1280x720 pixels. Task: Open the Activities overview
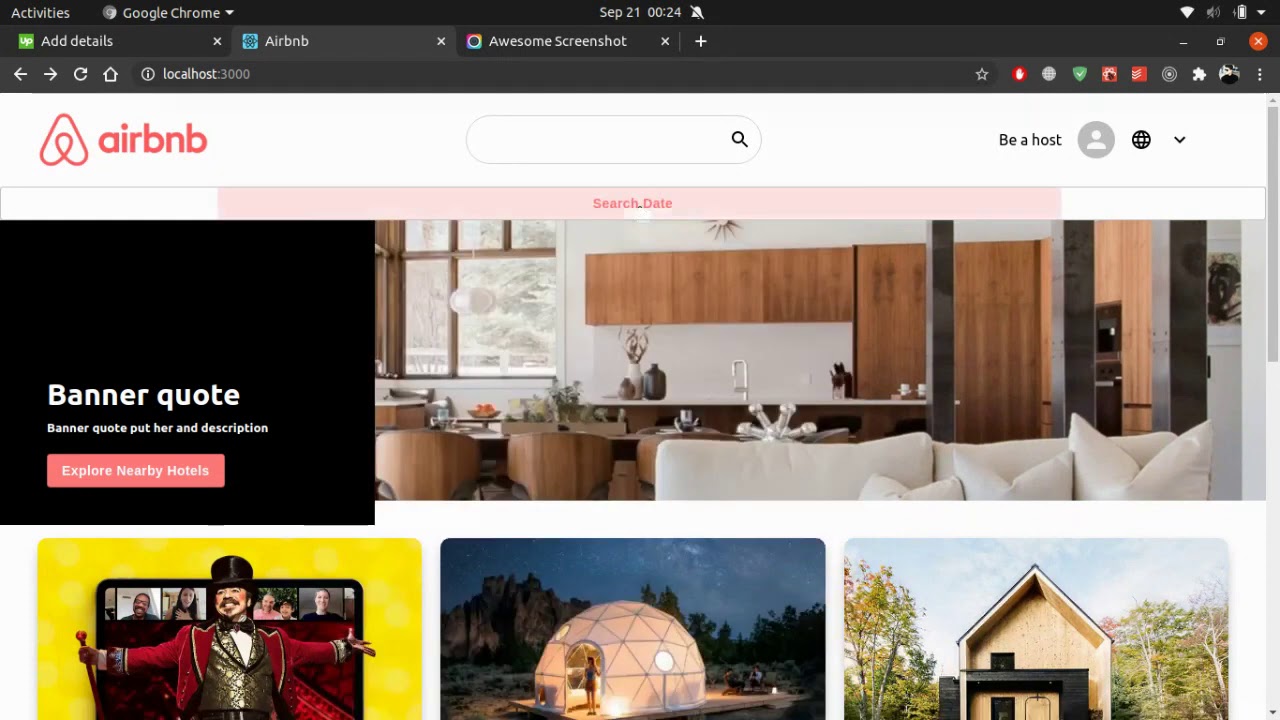tap(40, 12)
